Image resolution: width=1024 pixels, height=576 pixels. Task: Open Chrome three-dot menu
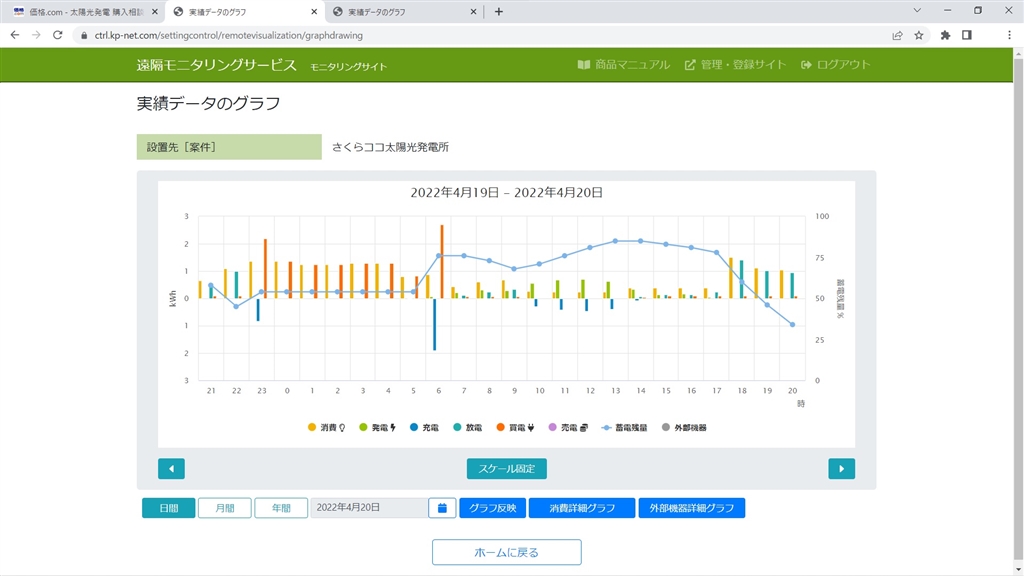pos(1009,35)
